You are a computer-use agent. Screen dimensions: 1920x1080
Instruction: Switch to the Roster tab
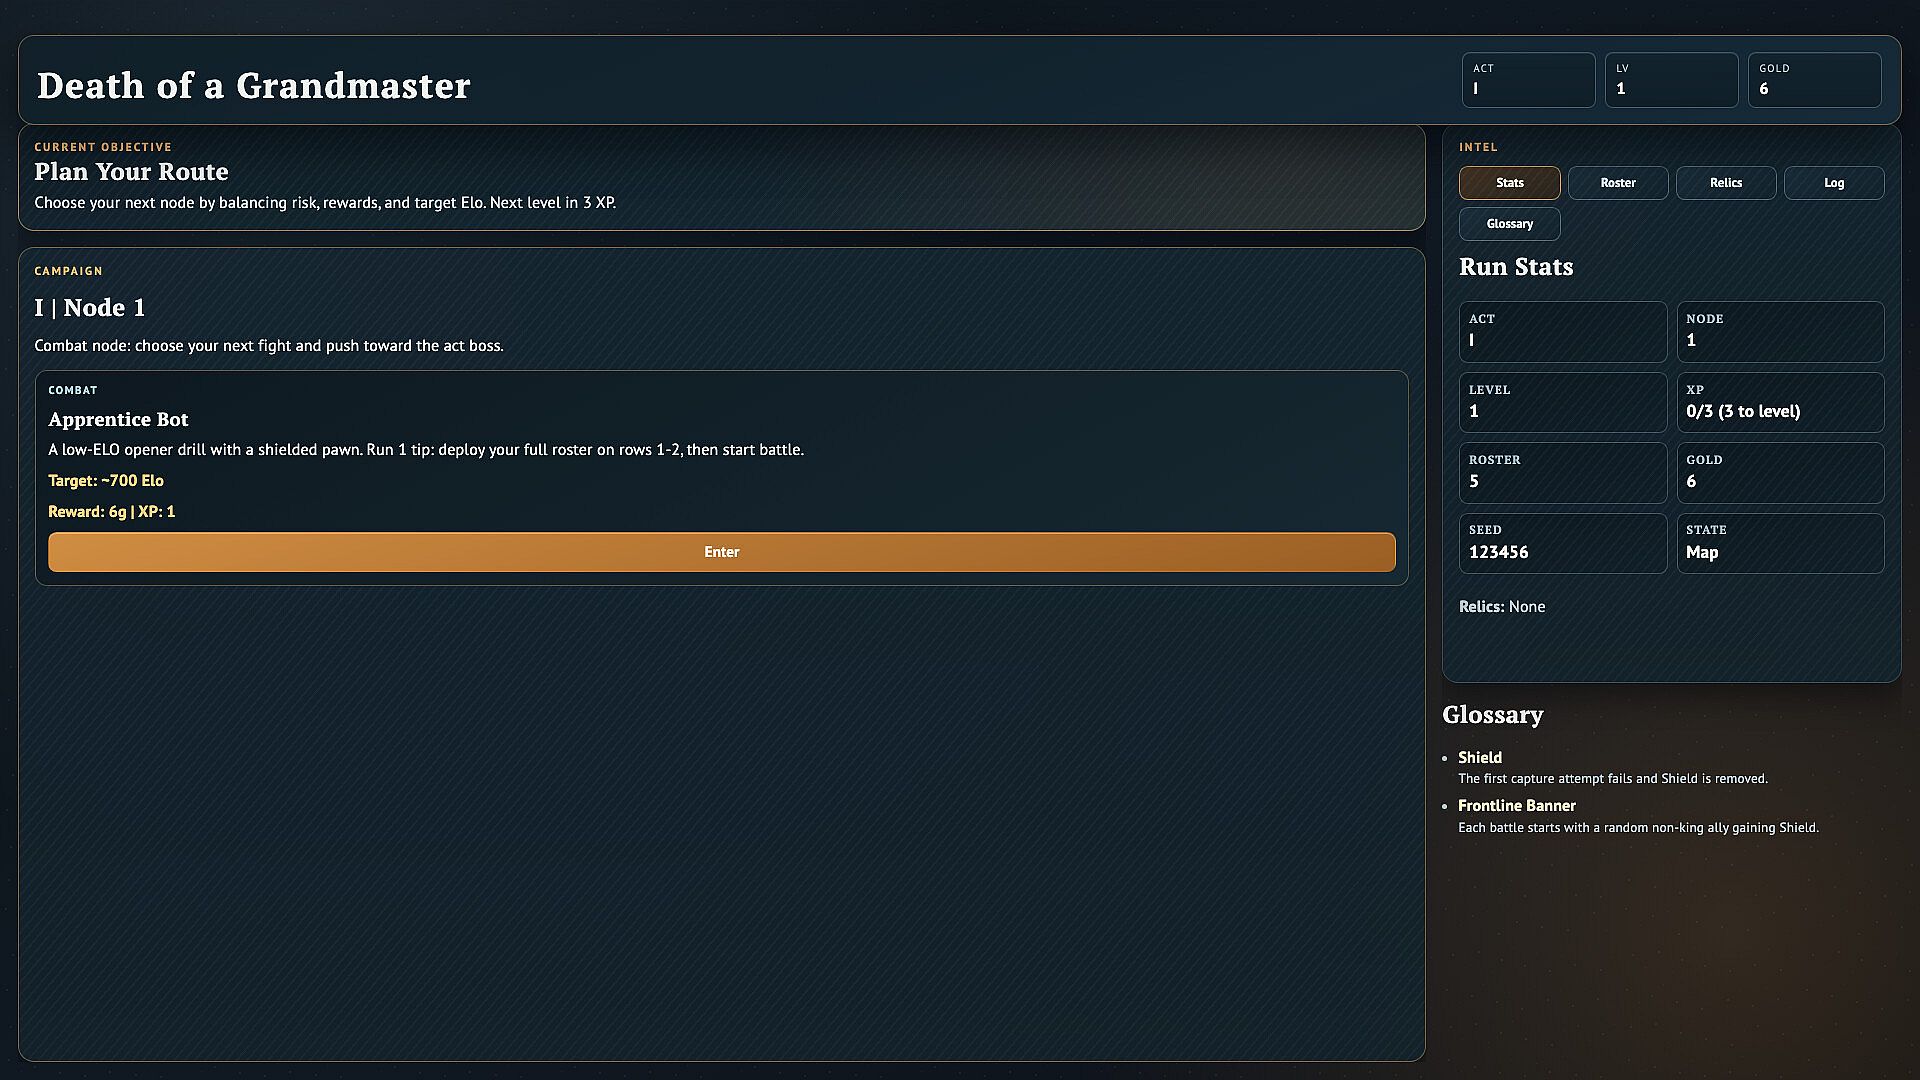click(x=1617, y=183)
